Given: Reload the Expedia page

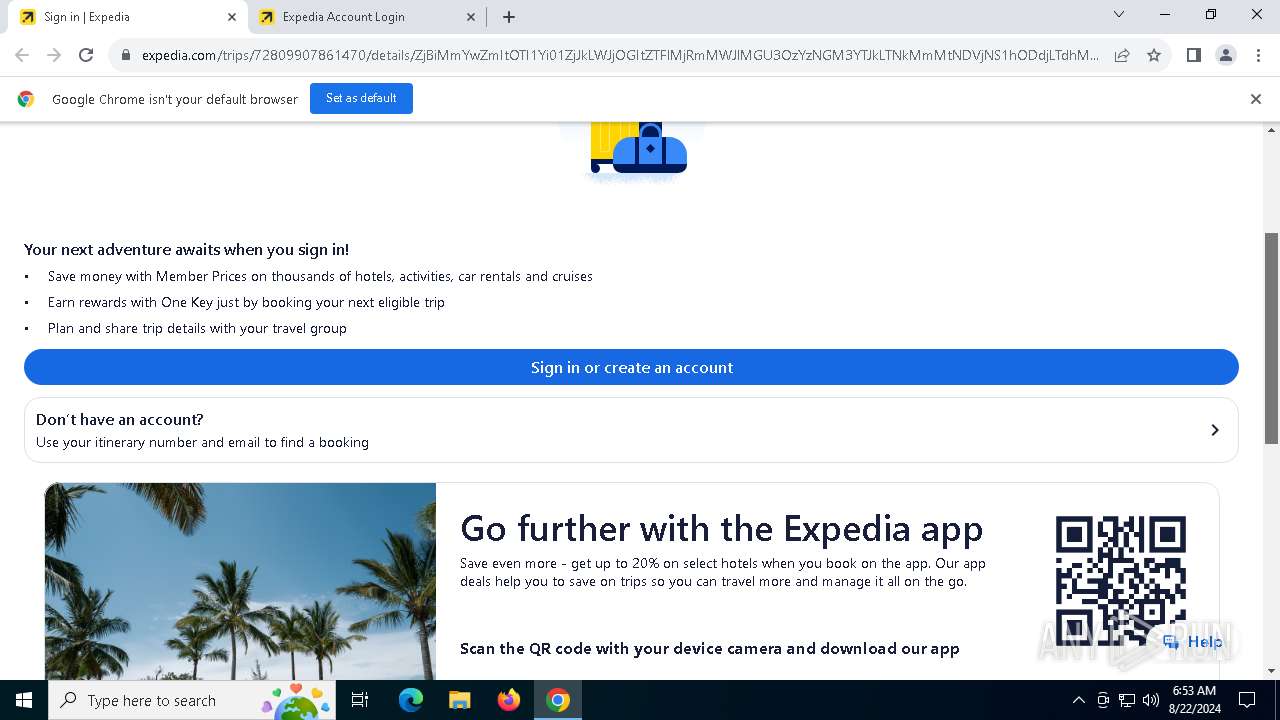Looking at the screenshot, I should pyautogui.click(x=86, y=55).
